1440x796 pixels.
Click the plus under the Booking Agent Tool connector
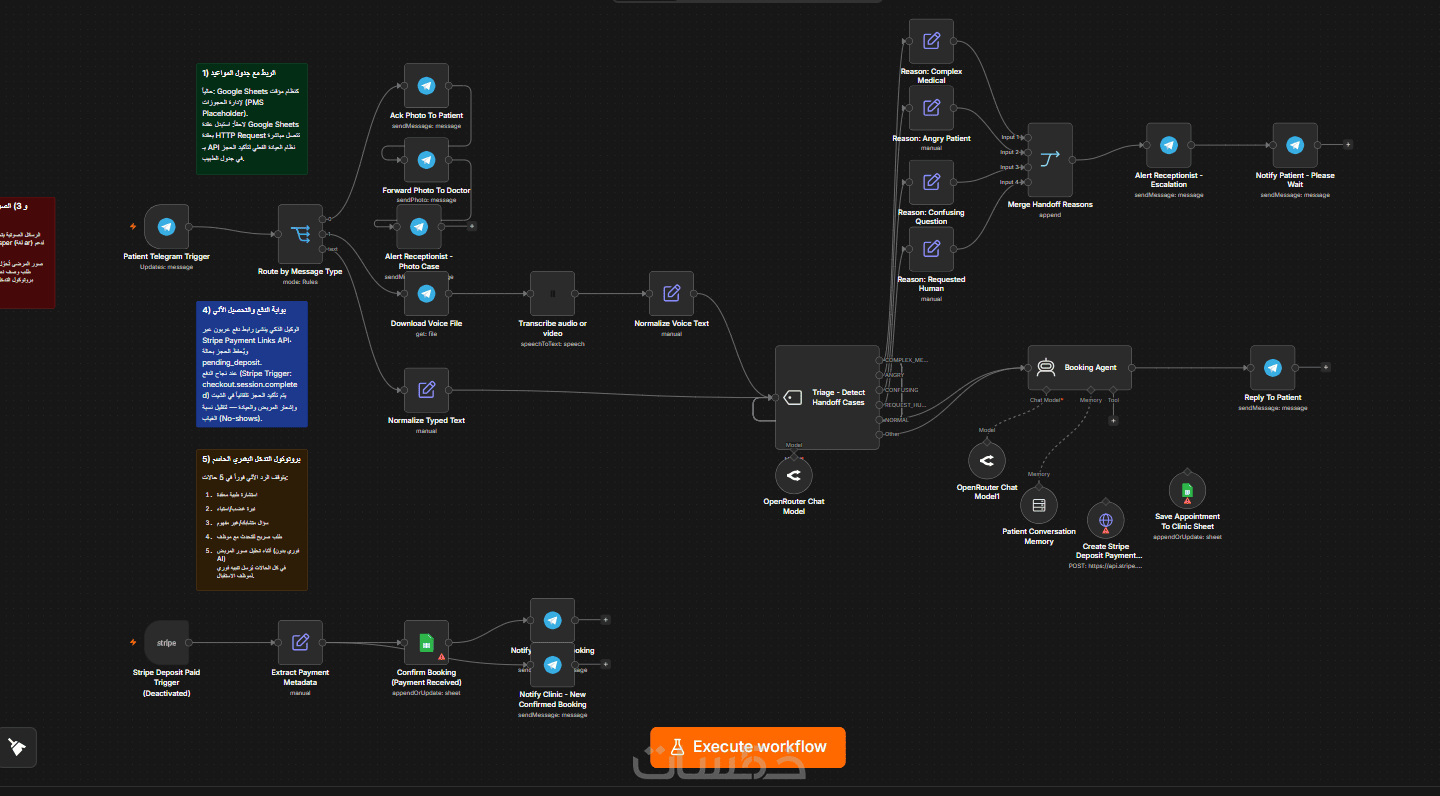tap(1113, 420)
